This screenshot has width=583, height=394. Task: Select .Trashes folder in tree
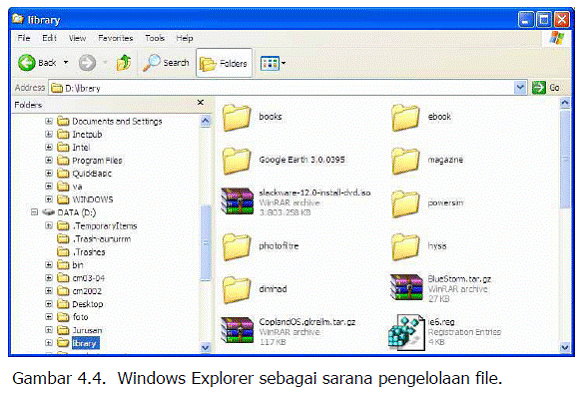click(81, 252)
